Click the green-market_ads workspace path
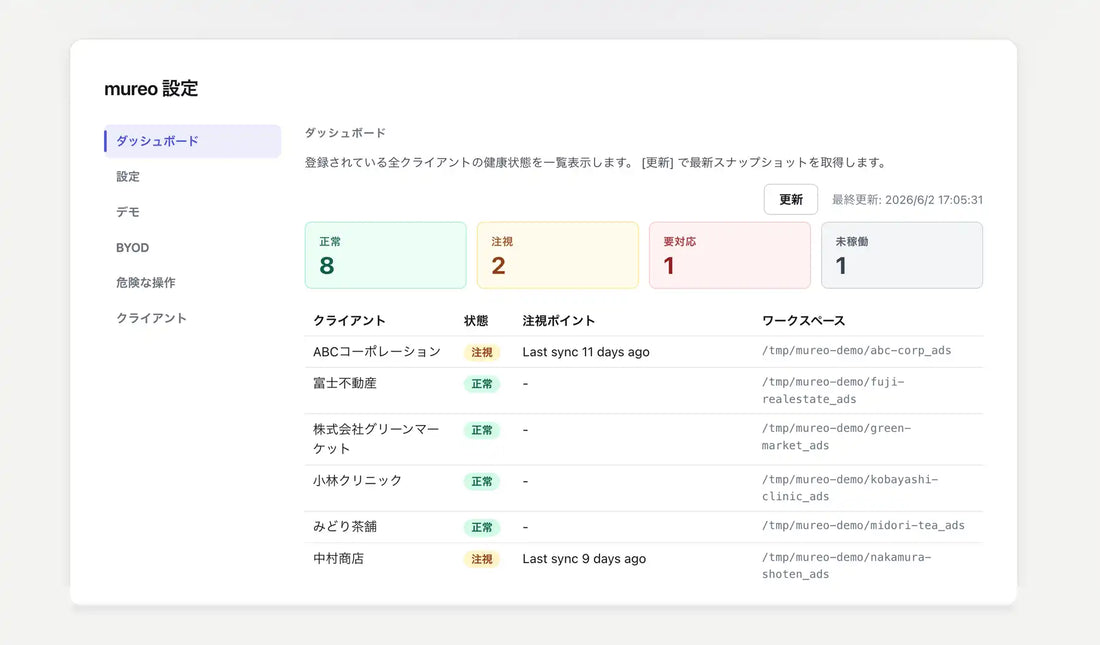 [x=836, y=437]
